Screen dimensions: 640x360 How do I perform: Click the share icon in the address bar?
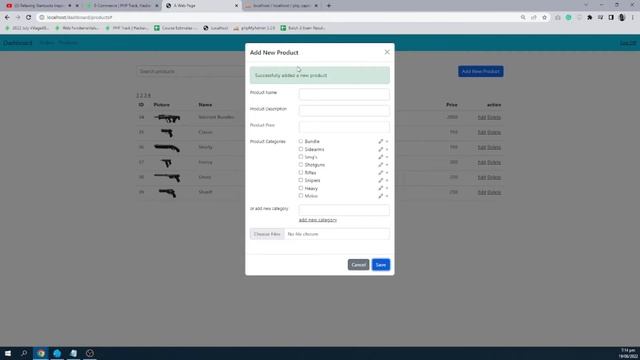point(533,18)
